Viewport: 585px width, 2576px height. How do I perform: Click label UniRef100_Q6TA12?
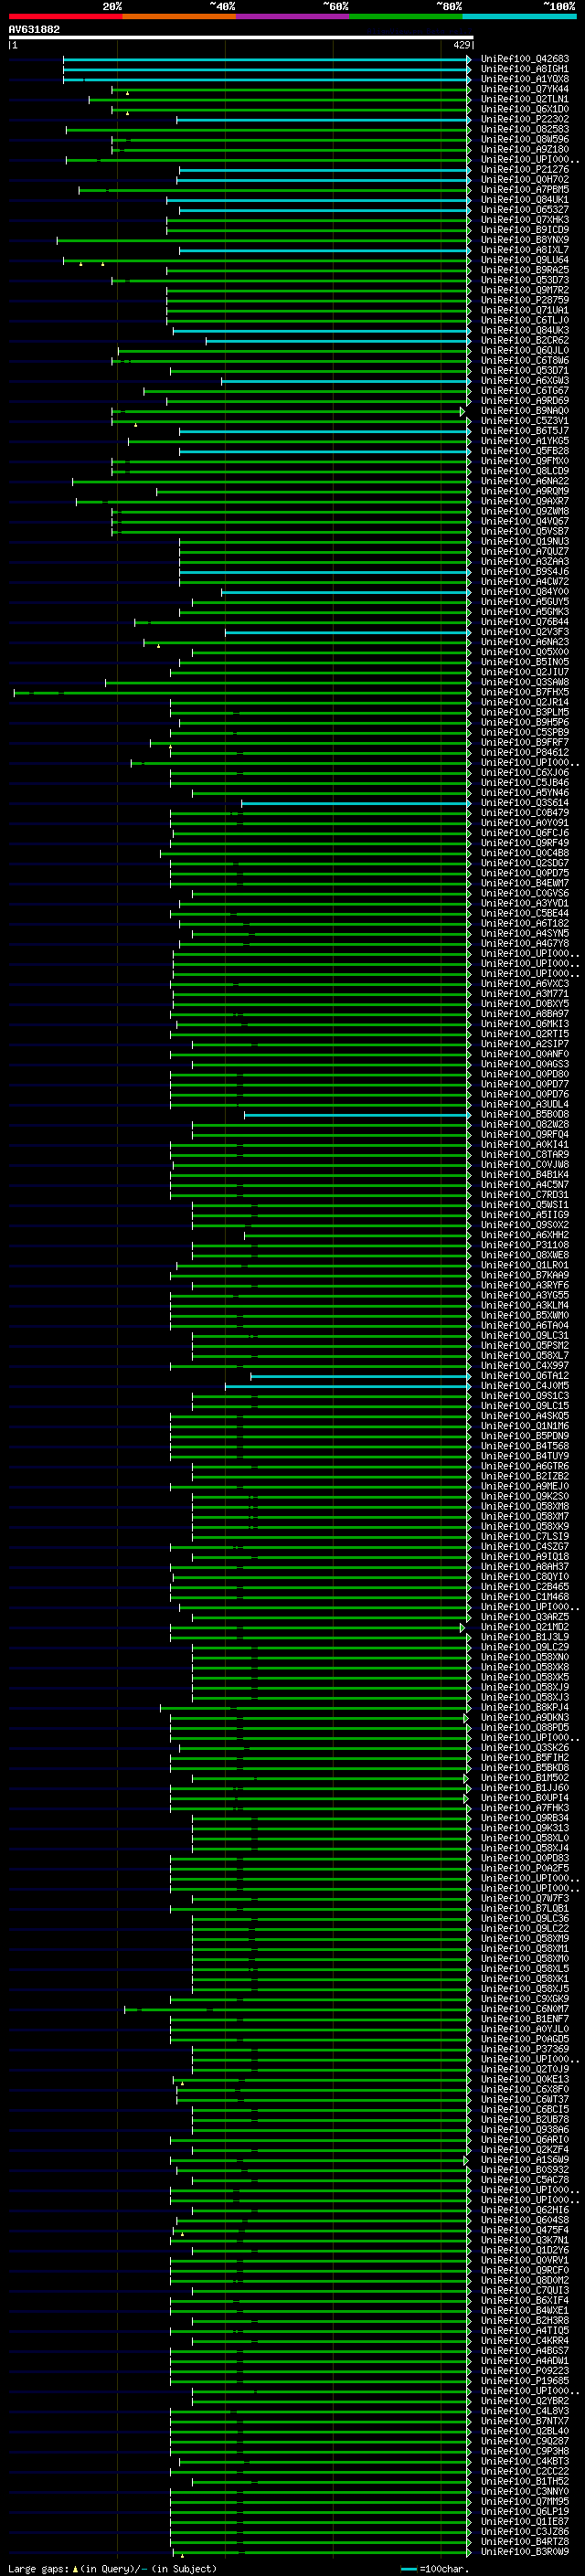(525, 1376)
